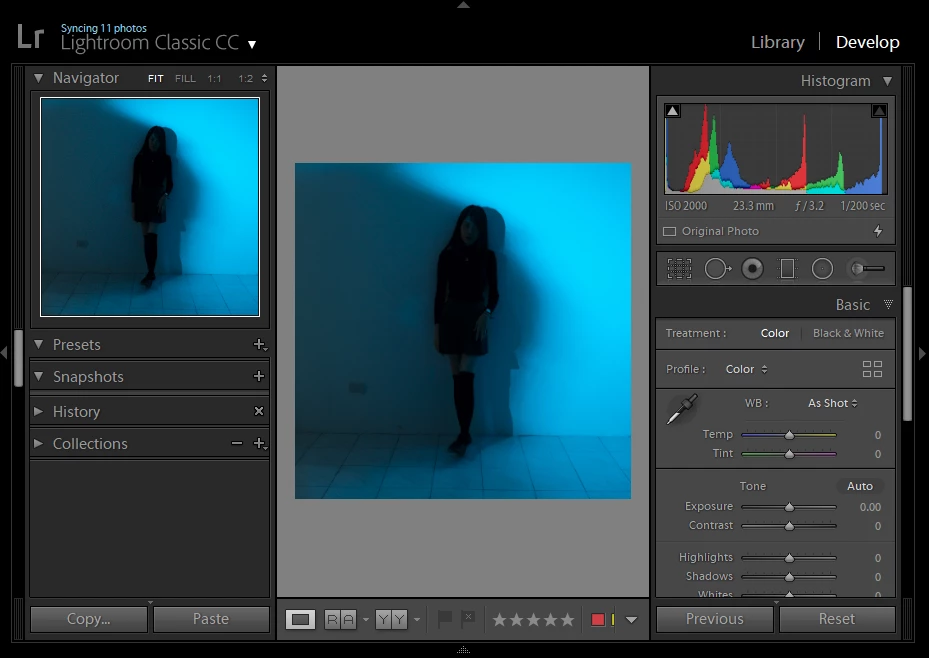Click the Reset button

837,619
